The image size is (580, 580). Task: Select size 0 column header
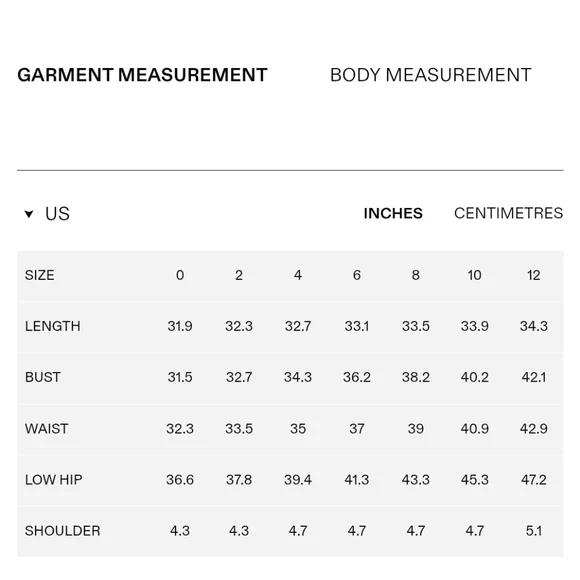[180, 275]
